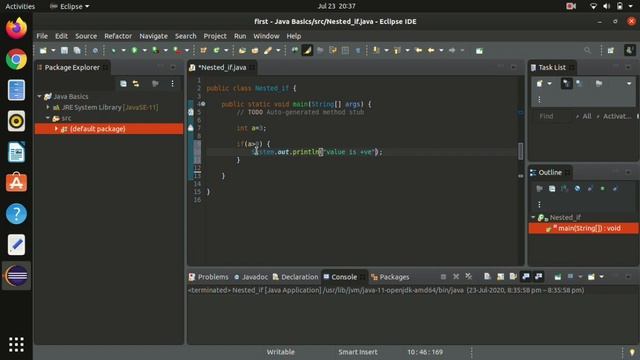Viewport: 640px width, 360px height.
Task: Click the Save All toolbar icon
Action: [77, 51]
